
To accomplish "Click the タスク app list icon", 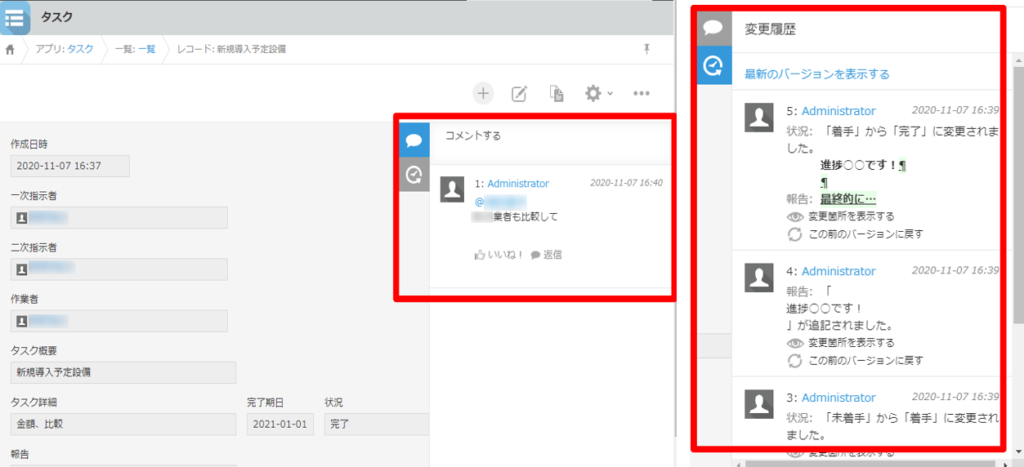I will click(16, 17).
